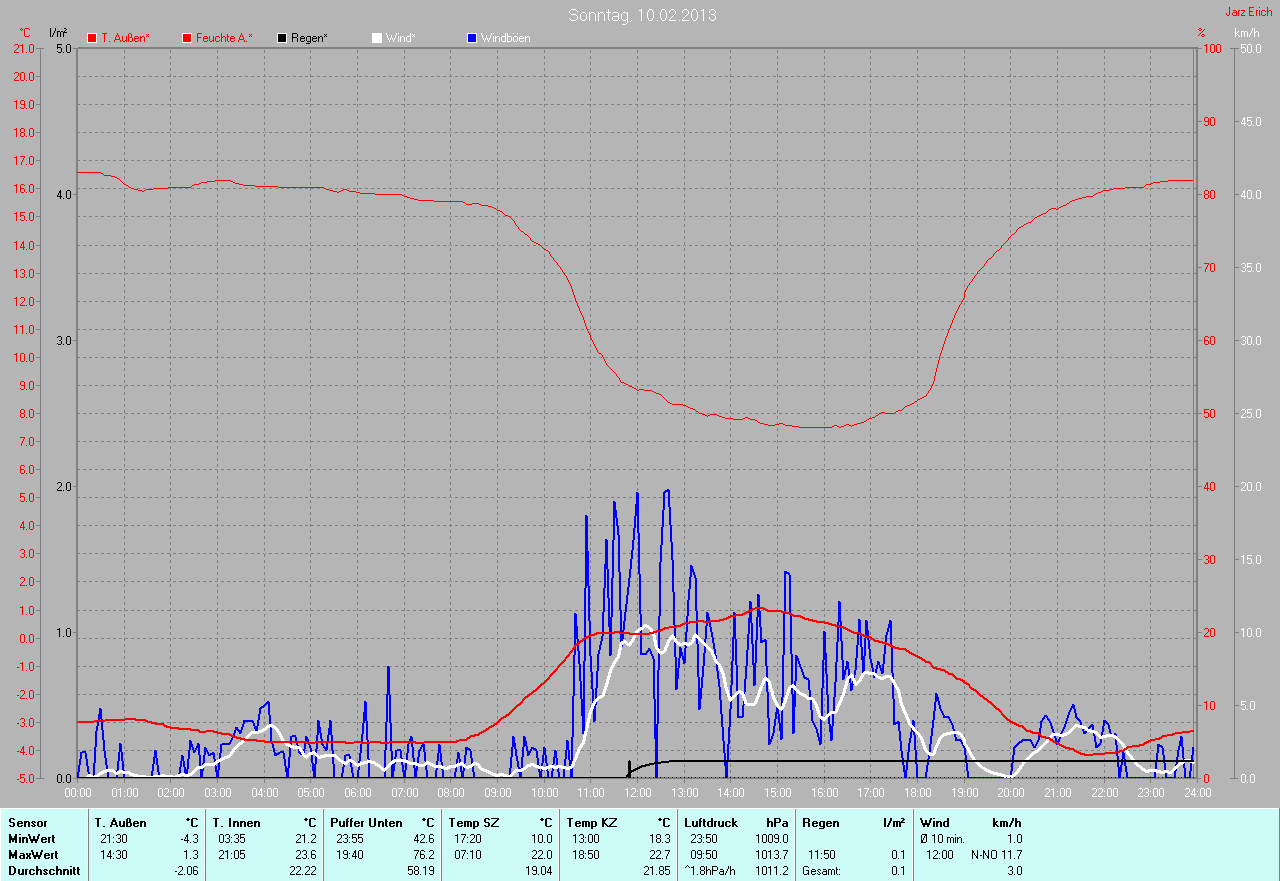Click the red T. Außen legend swatch
This screenshot has width=1280, height=881.
[x=93, y=38]
